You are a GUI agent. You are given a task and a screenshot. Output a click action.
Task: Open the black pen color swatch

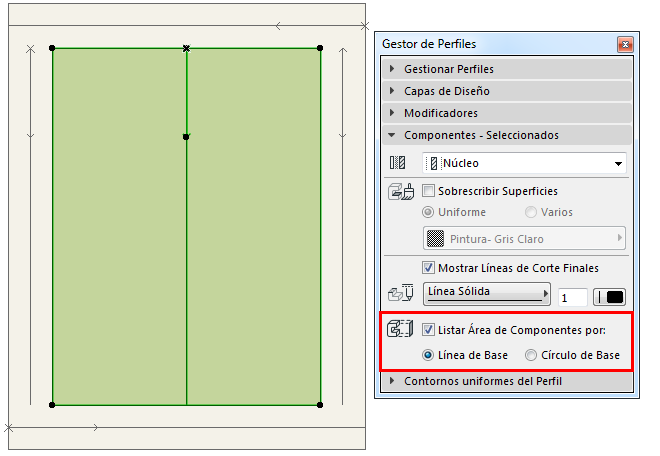pyautogui.click(x=609, y=297)
